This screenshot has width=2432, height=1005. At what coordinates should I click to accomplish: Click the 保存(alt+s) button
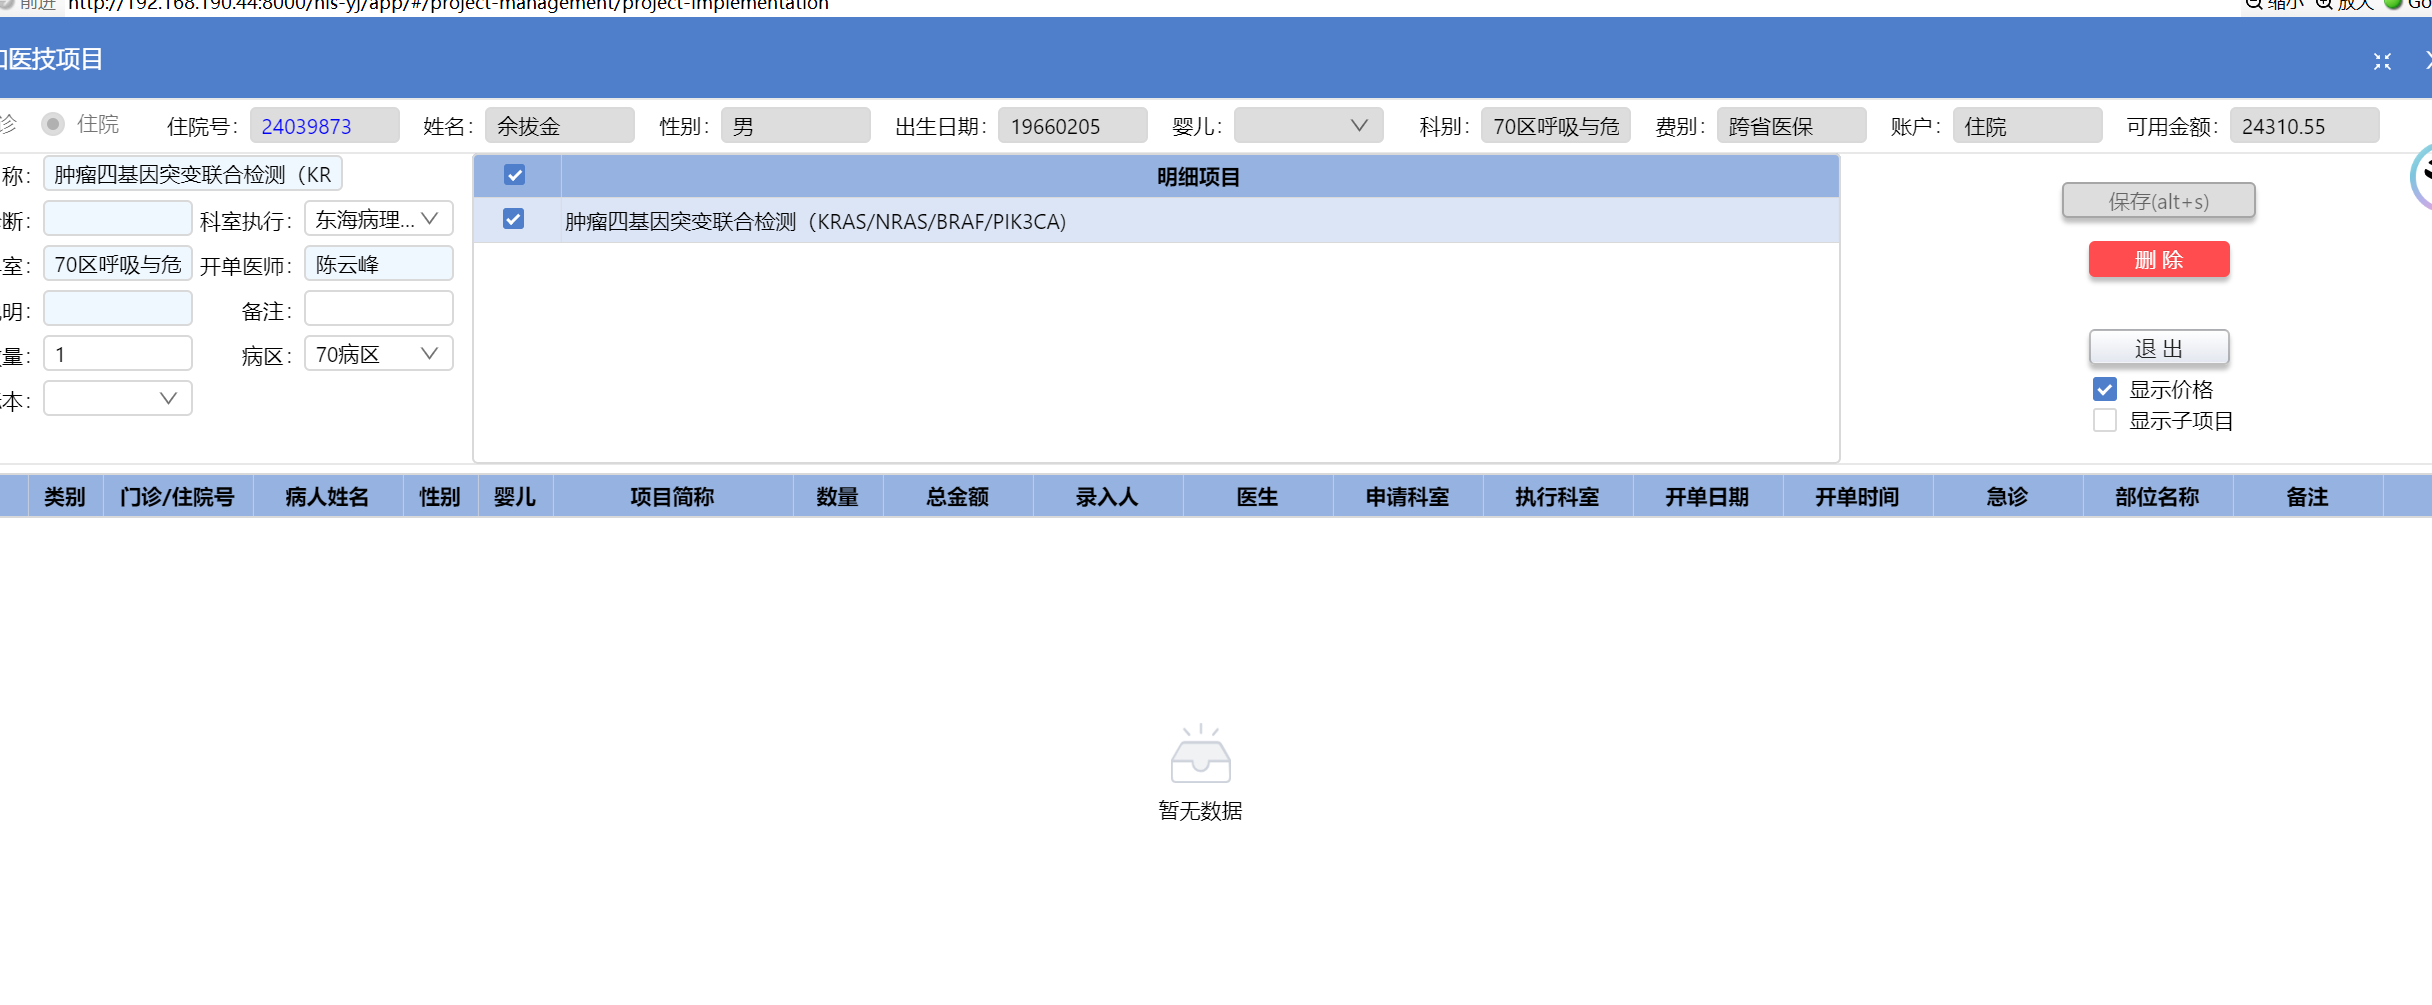(2158, 201)
